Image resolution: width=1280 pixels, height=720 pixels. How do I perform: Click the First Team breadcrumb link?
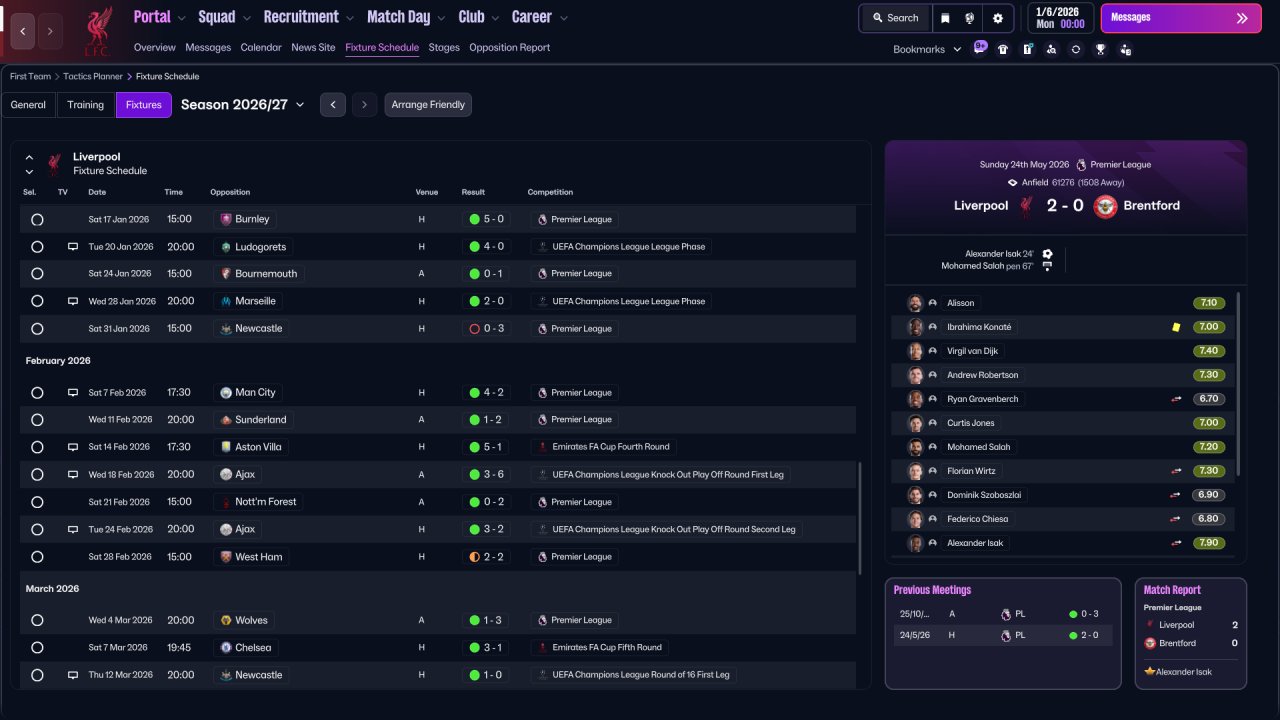(x=30, y=76)
